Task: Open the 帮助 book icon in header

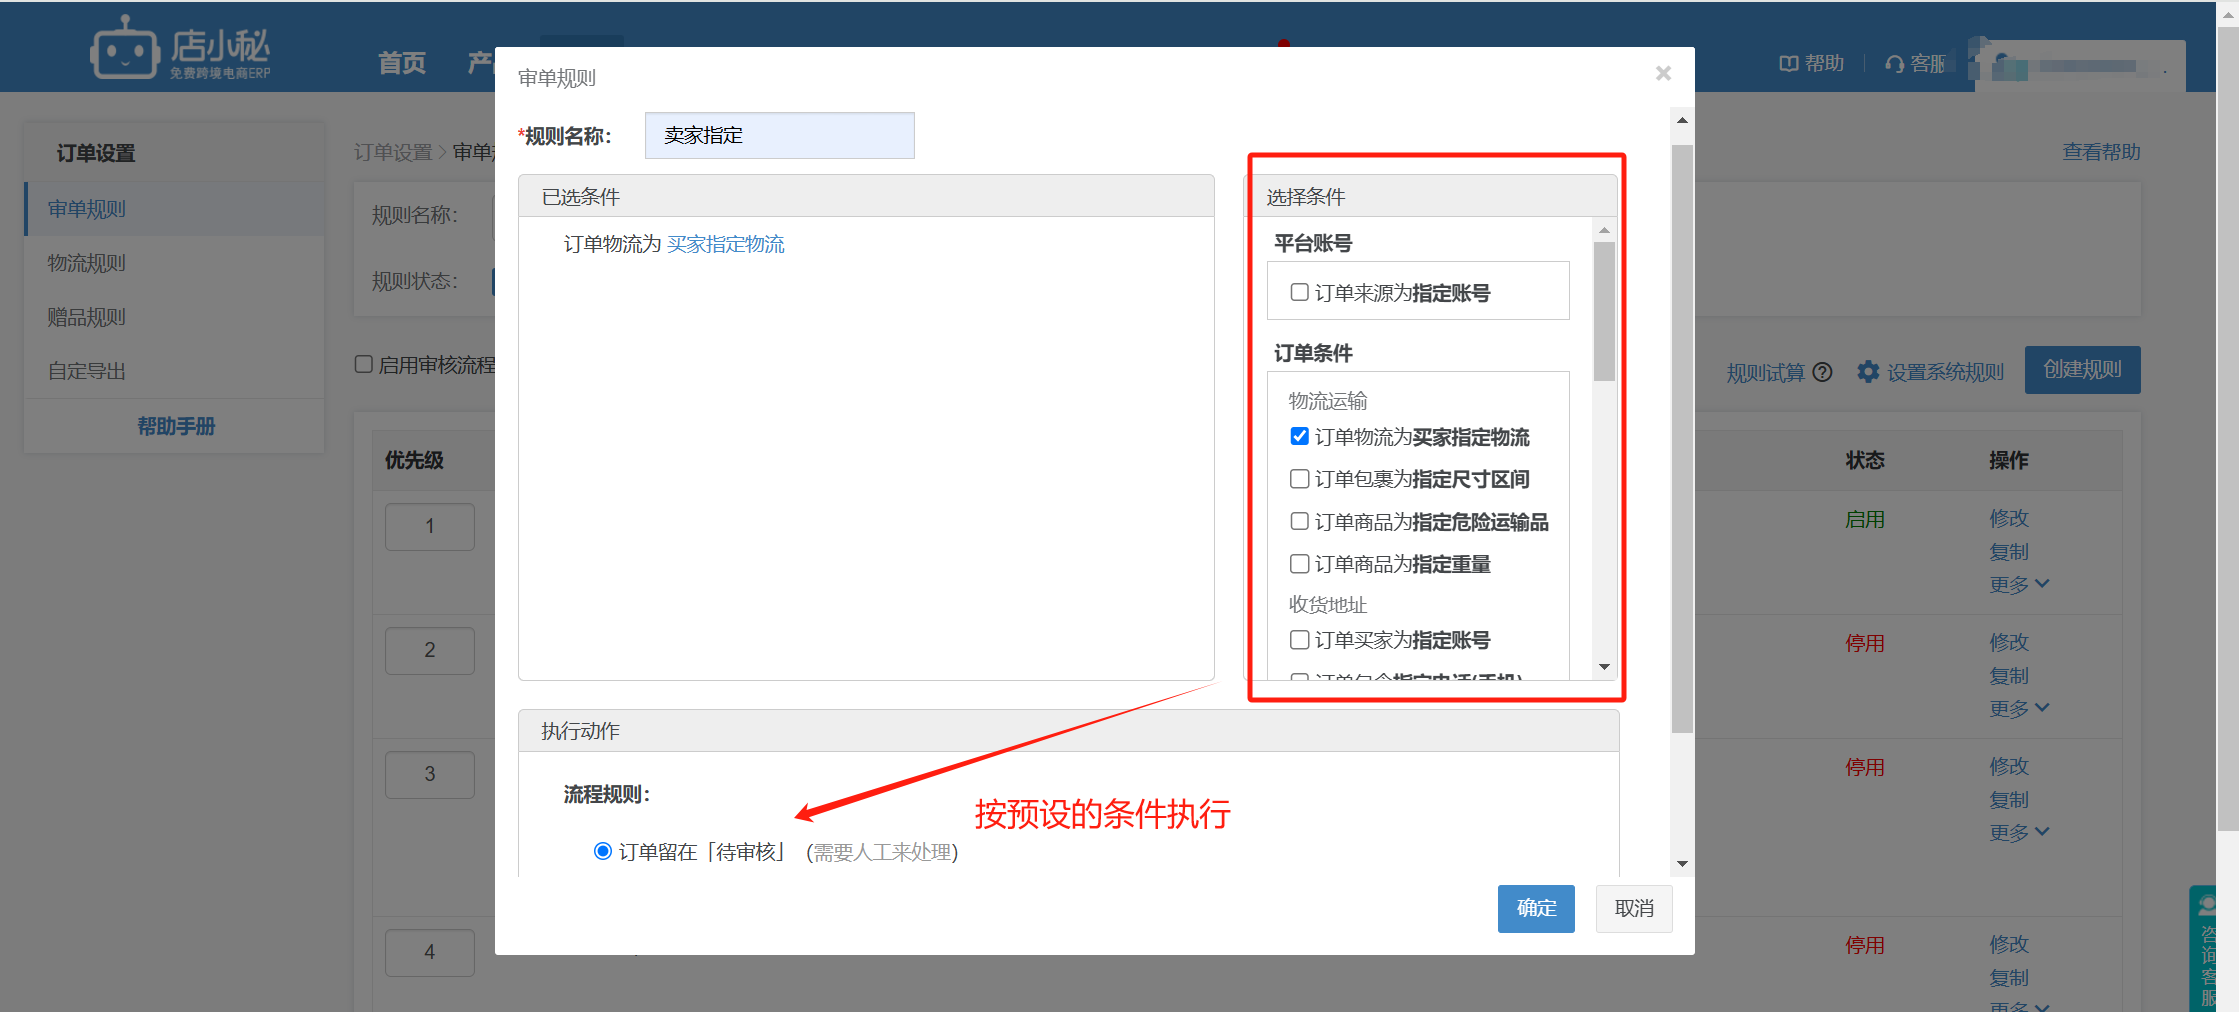Action: (x=1789, y=64)
